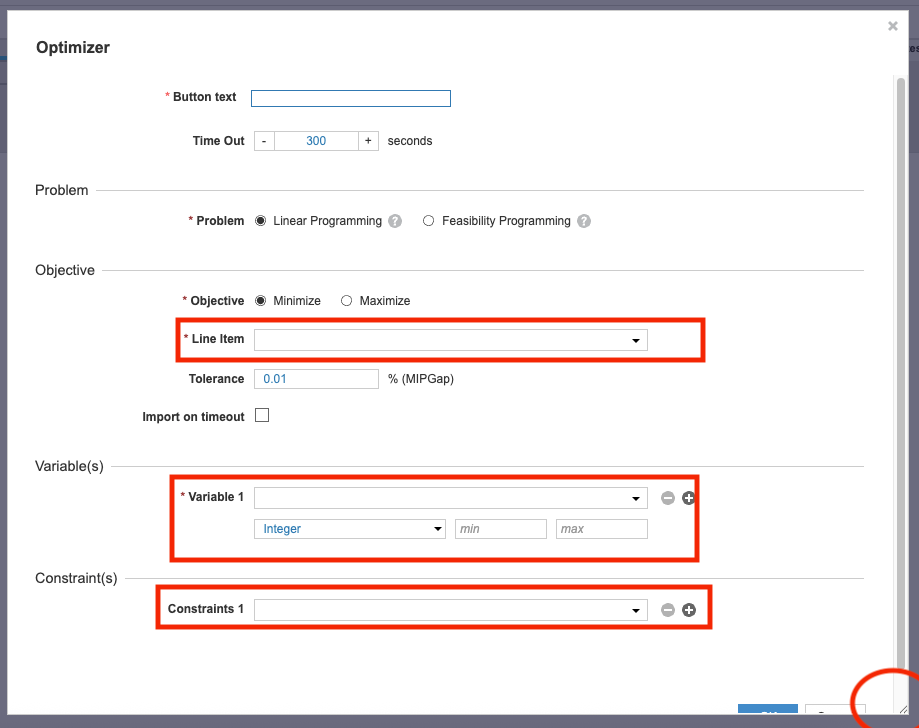Viewport: 919px width, 728px height.
Task: Add a variable with the plus icon
Action: pos(688,498)
